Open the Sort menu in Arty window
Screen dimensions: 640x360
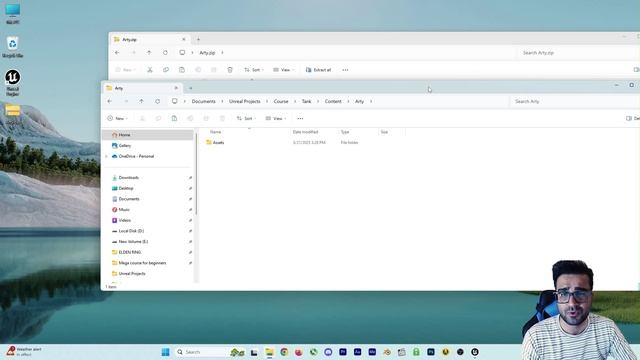point(247,118)
